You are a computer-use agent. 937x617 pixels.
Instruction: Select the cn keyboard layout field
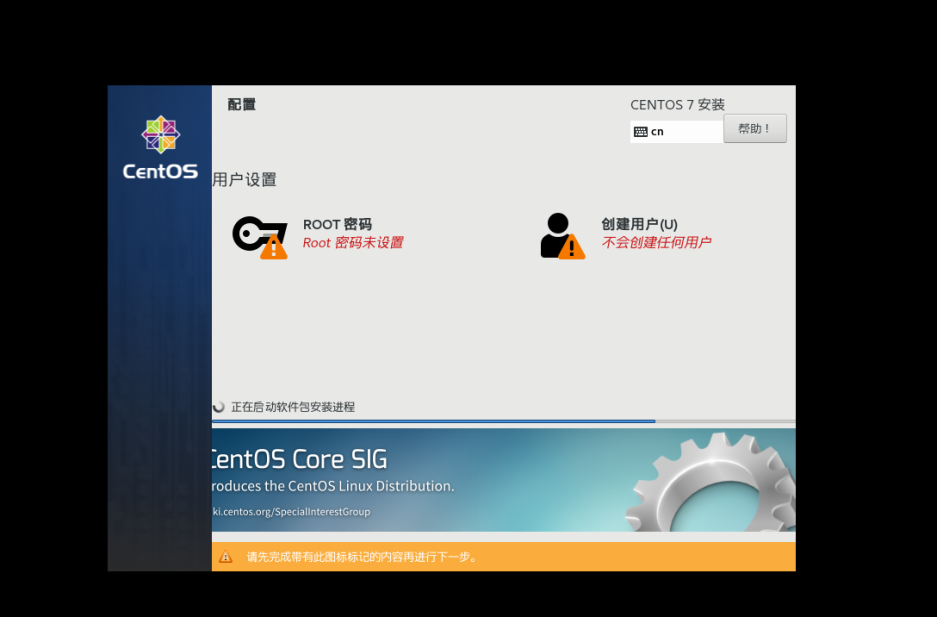tap(676, 132)
